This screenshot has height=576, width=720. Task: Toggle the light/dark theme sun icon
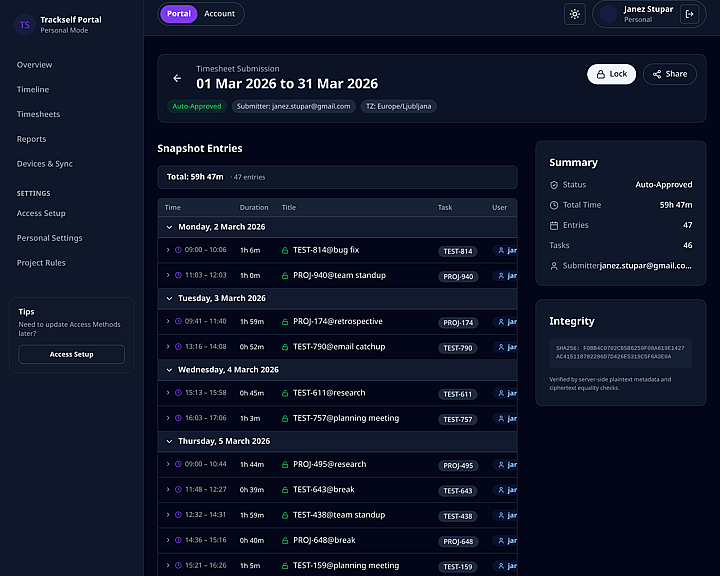pyautogui.click(x=574, y=14)
